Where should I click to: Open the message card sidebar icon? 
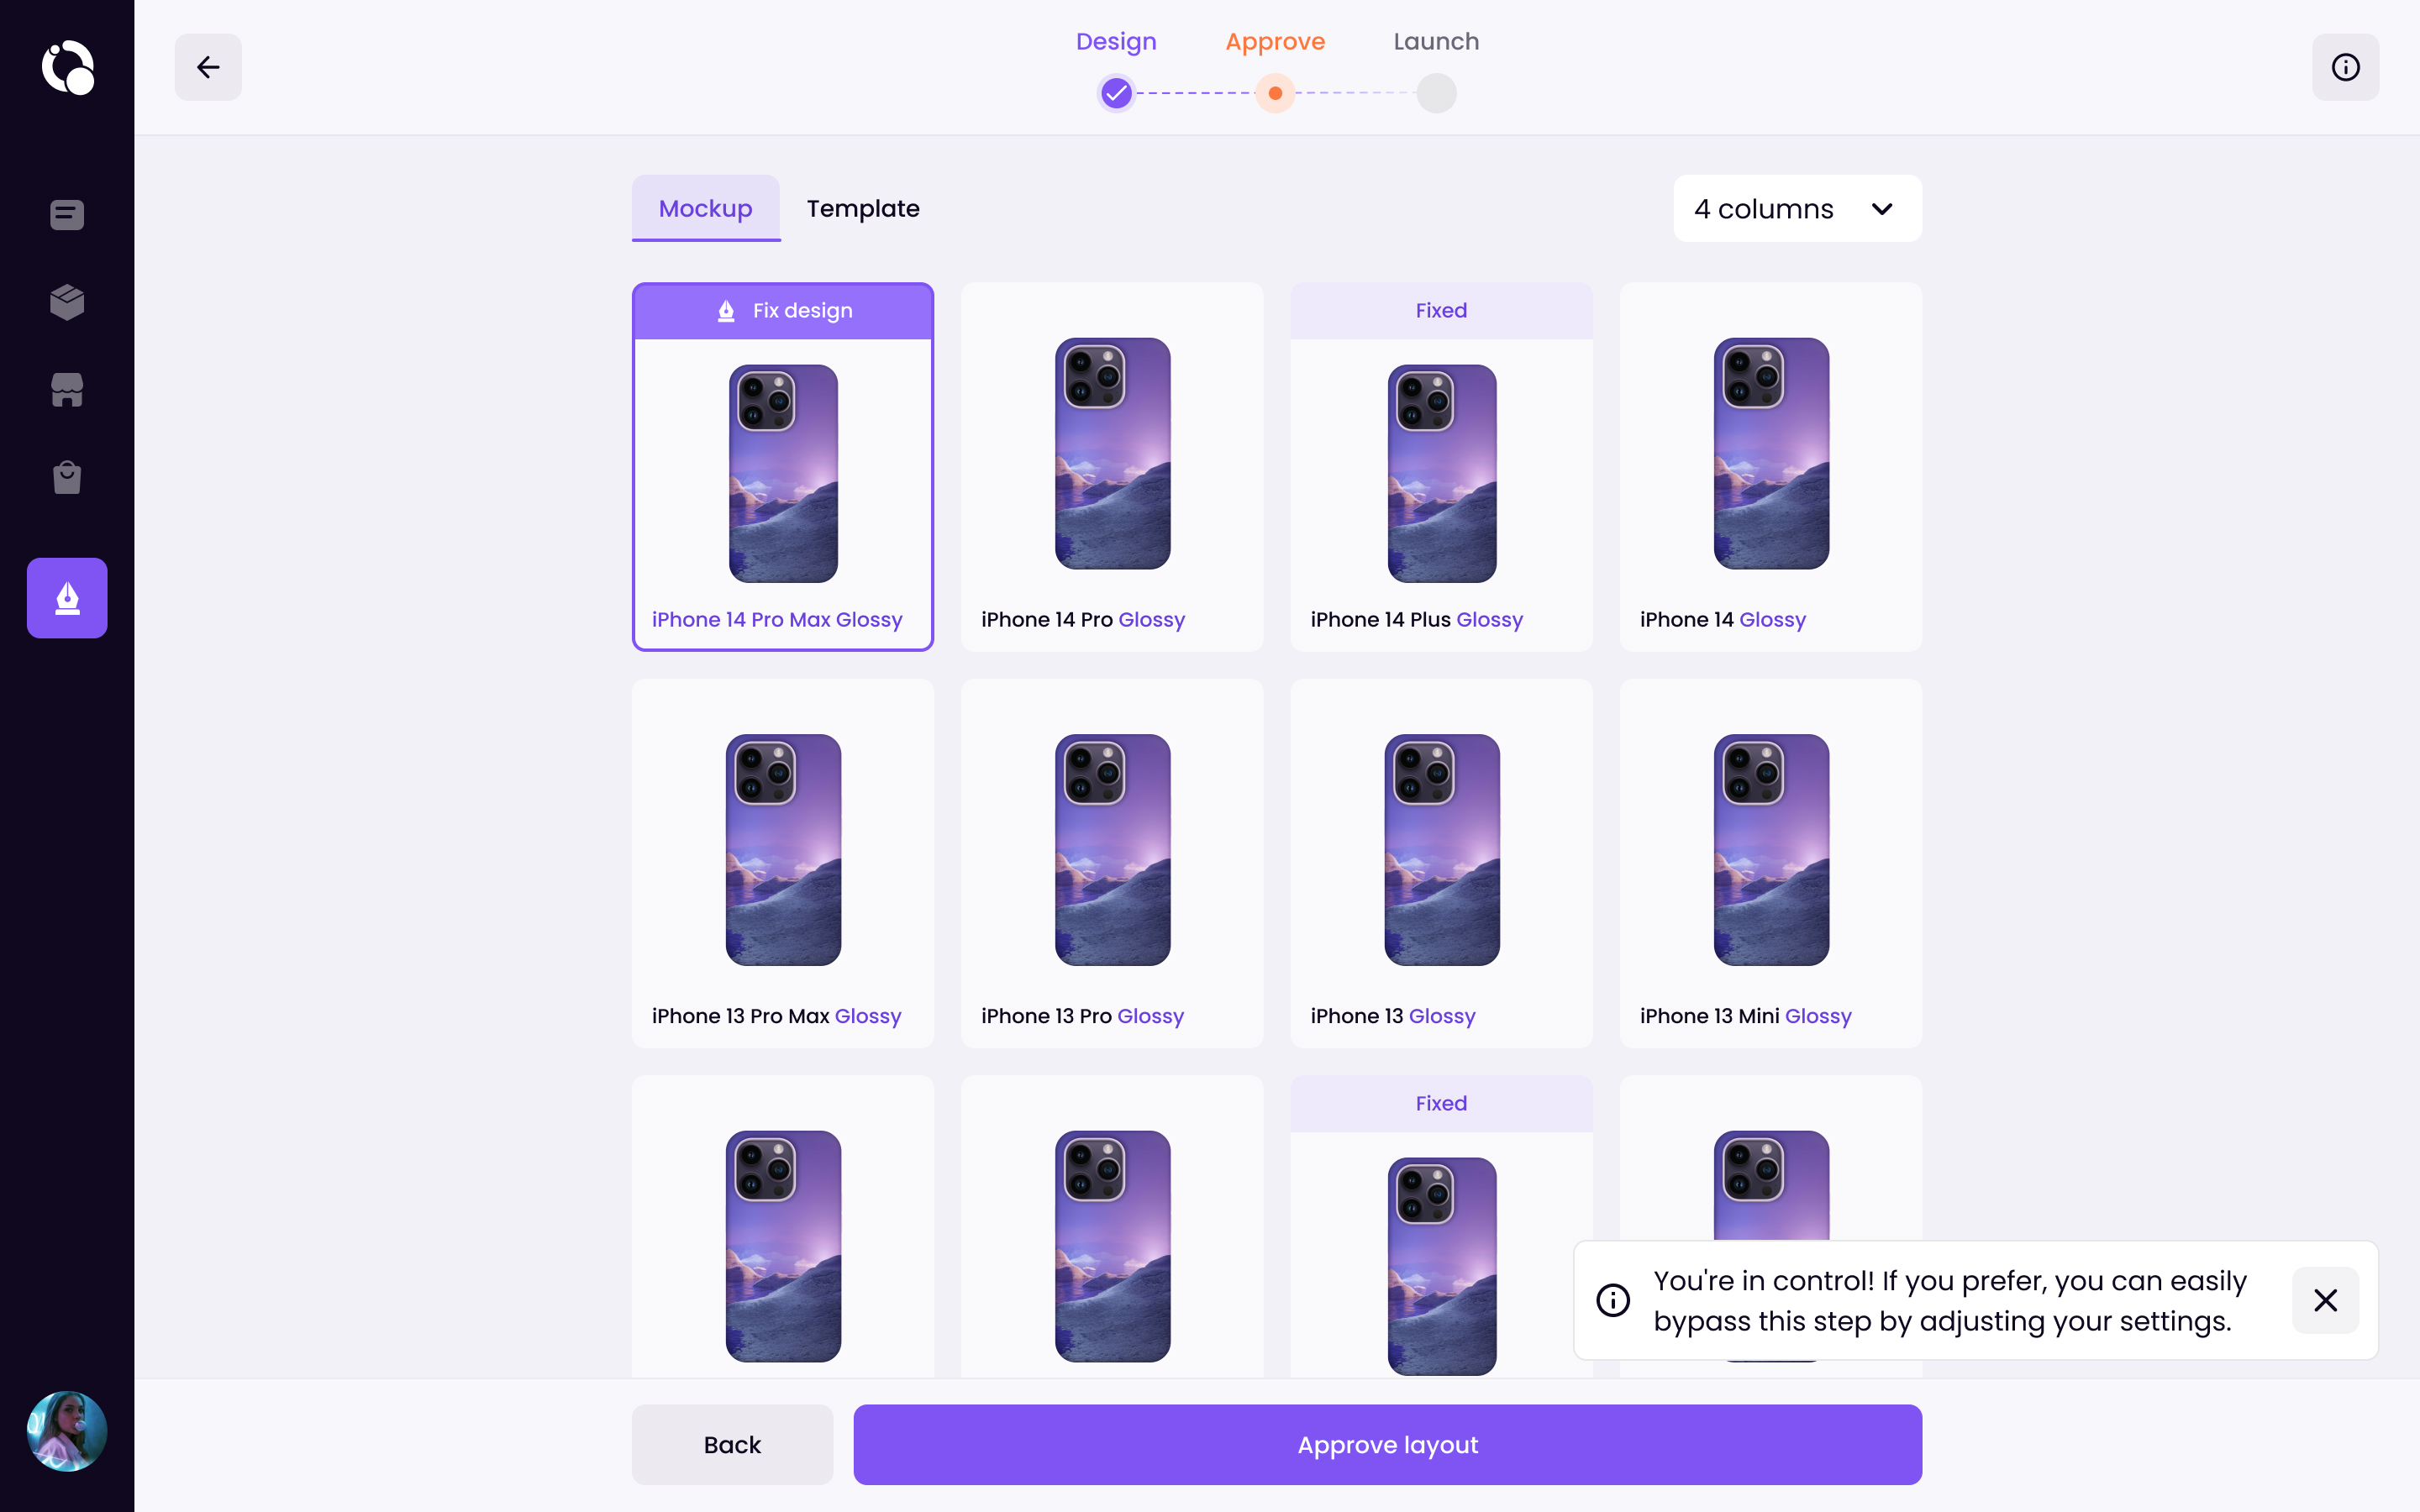pyautogui.click(x=67, y=214)
